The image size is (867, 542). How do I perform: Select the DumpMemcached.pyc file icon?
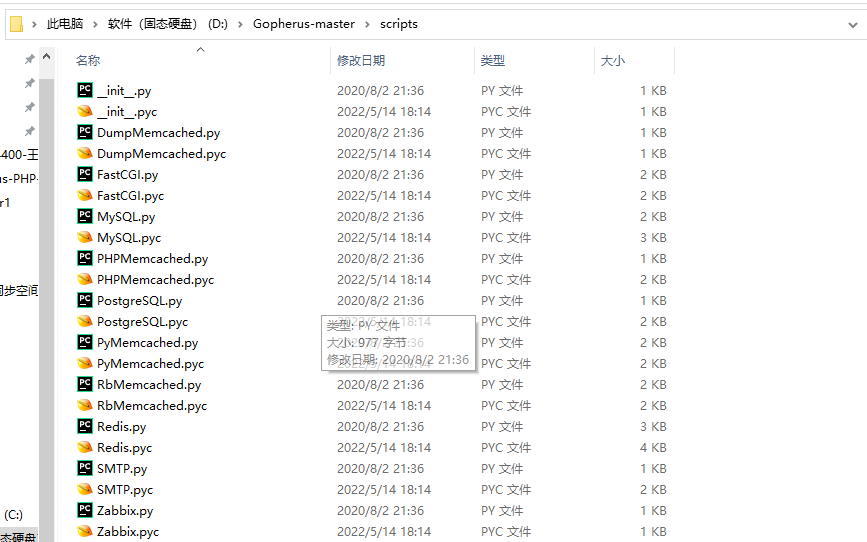pyautogui.click(x=85, y=153)
